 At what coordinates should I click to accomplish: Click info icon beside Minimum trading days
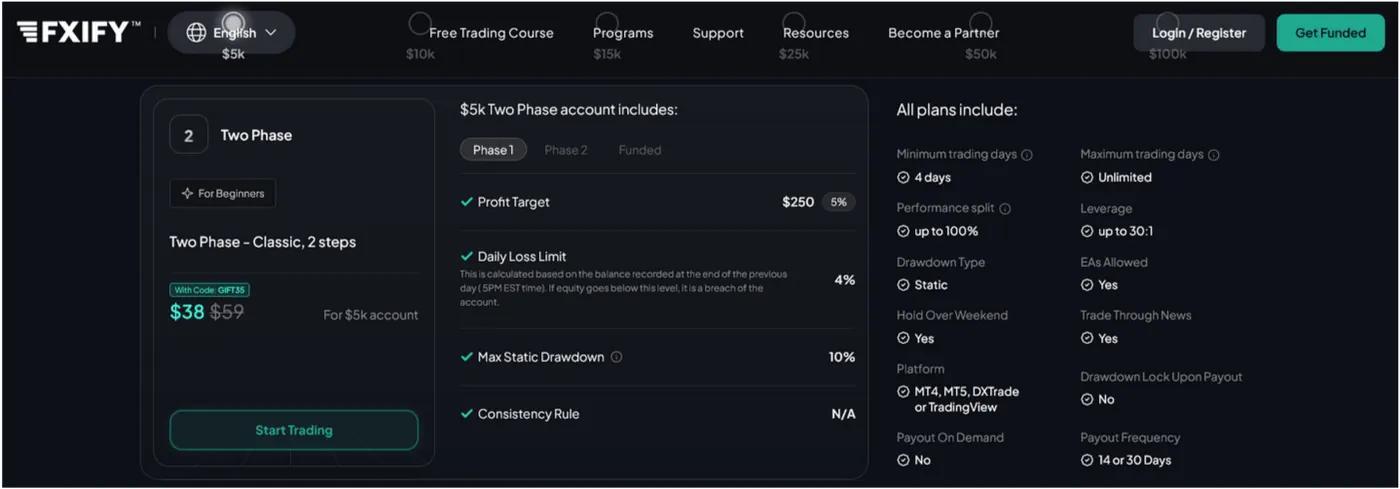pos(1027,155)
